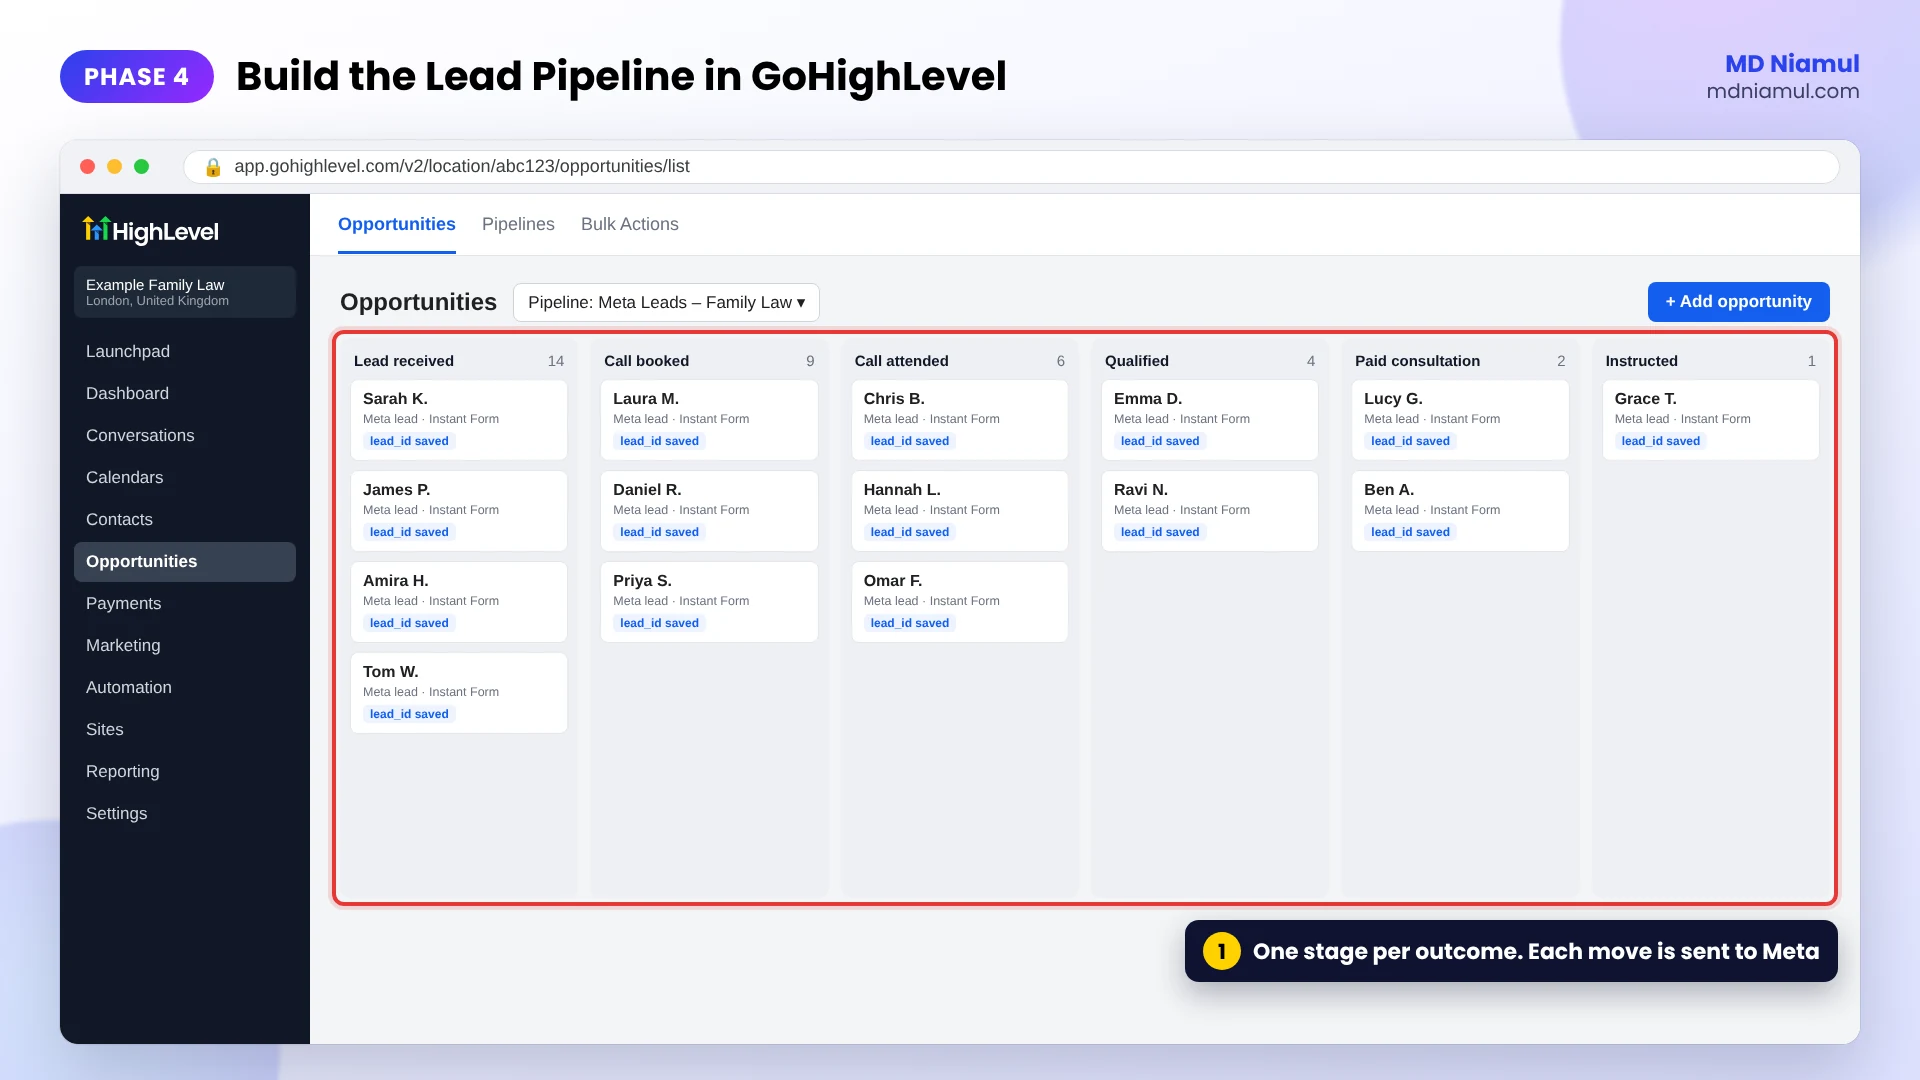Click the lead_id saved tag on Tom W.
The width and height of the screenshot is (1920, 1080).
pyautogui.click(x=409, y=714)
